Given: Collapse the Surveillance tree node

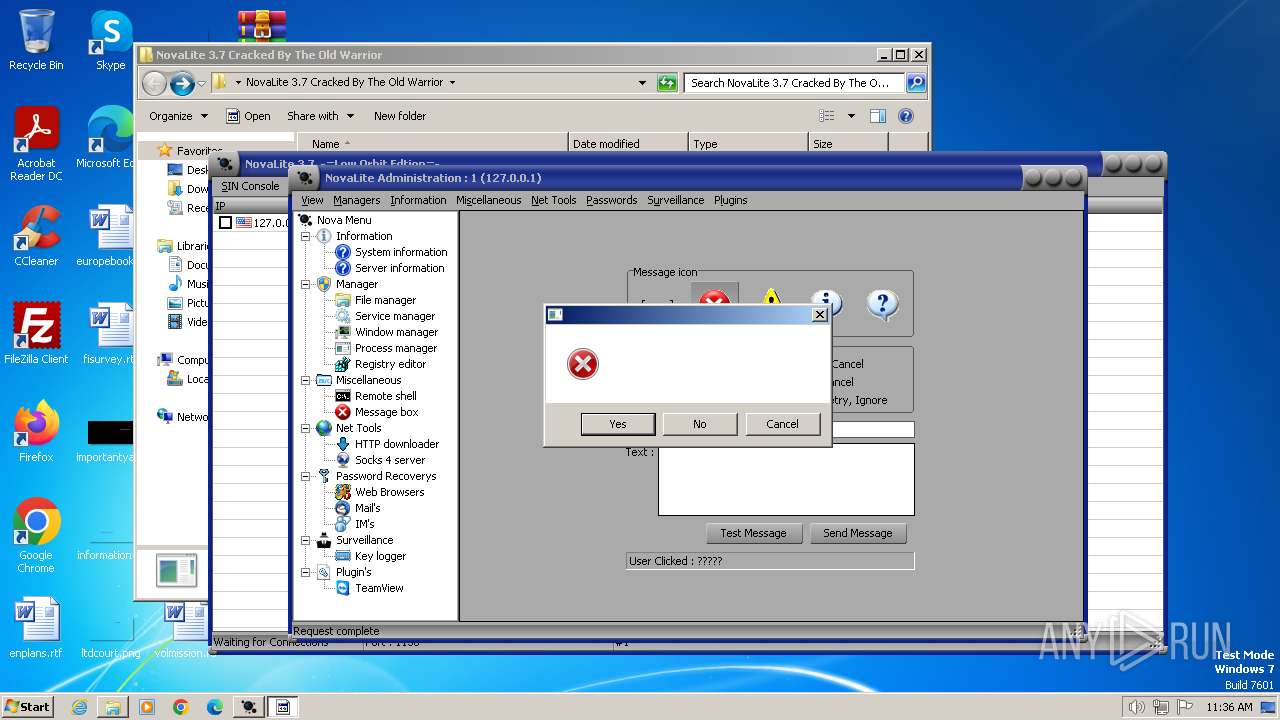Looking at the screenshot, I should [306, 540].
